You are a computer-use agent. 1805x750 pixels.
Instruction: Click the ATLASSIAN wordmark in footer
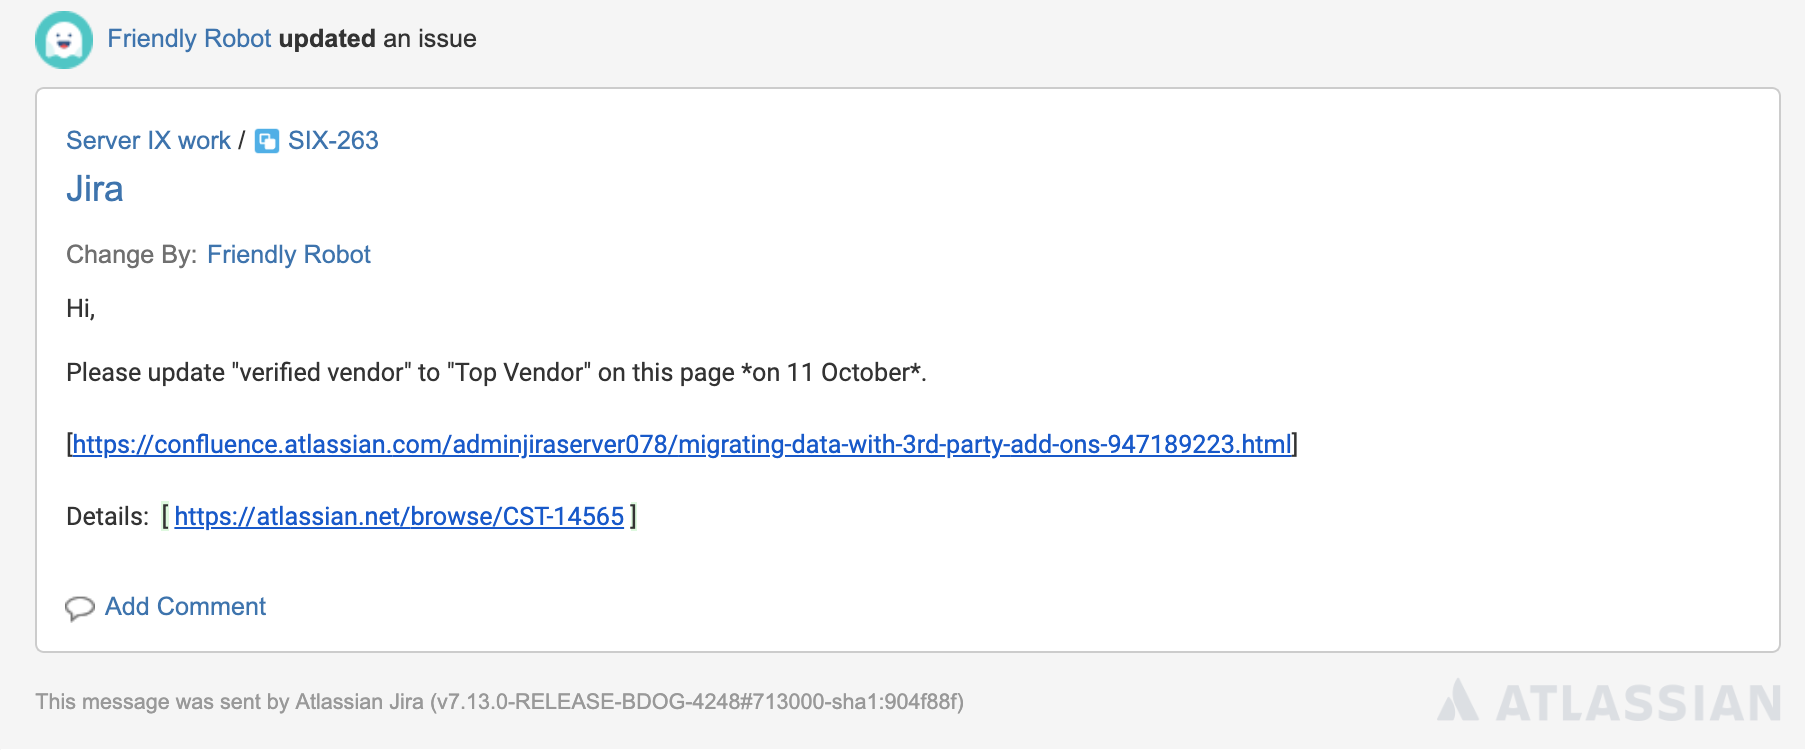pos(1638,703)
